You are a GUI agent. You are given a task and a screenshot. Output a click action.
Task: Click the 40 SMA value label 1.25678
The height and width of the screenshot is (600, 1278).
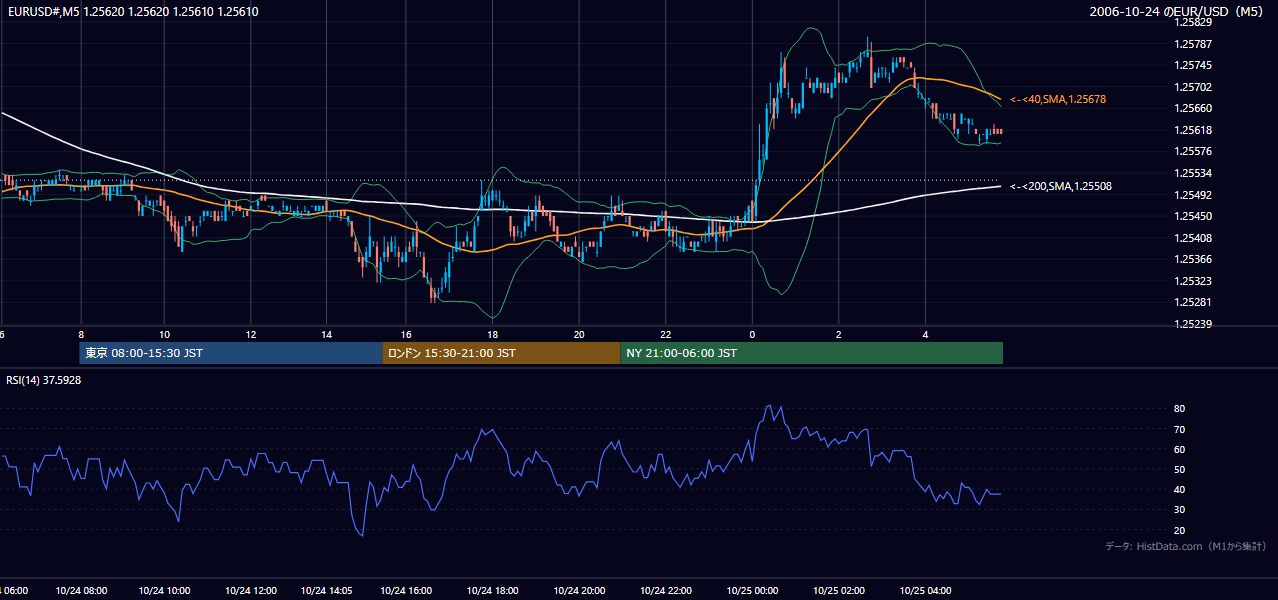pyautogui.click(x=1058, y=99)
